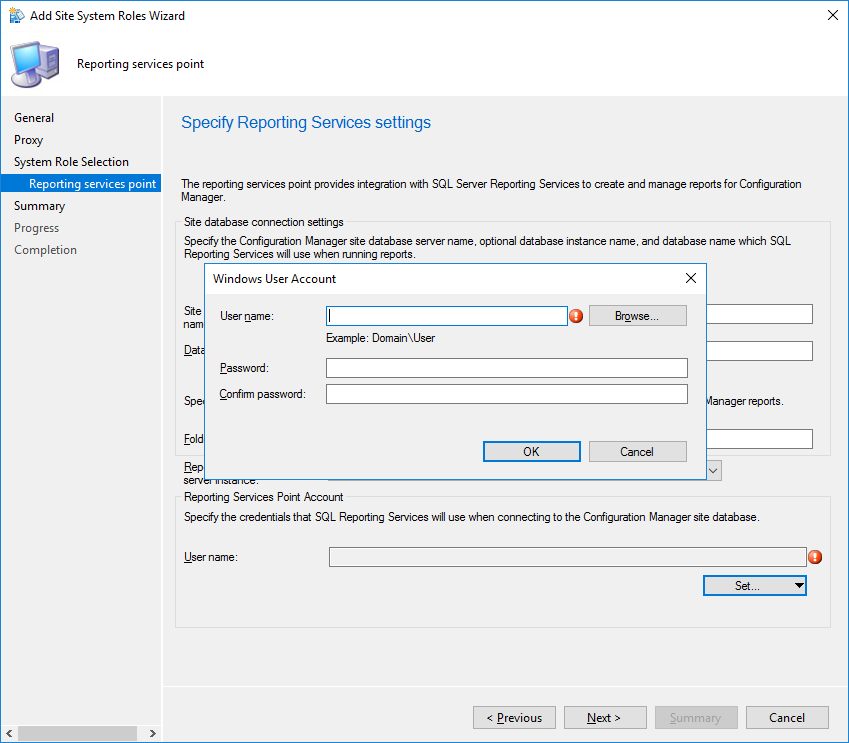Image resolution: width=849 pixels, height=743 pixels.
Task: Open the Set account dropdown arrow
Action: coord(798,585)
